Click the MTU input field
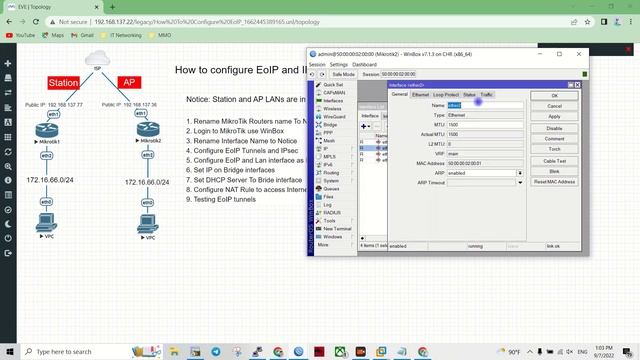This screenshot has height=360, width=640. pyautogui.click(x=485, y=124)
